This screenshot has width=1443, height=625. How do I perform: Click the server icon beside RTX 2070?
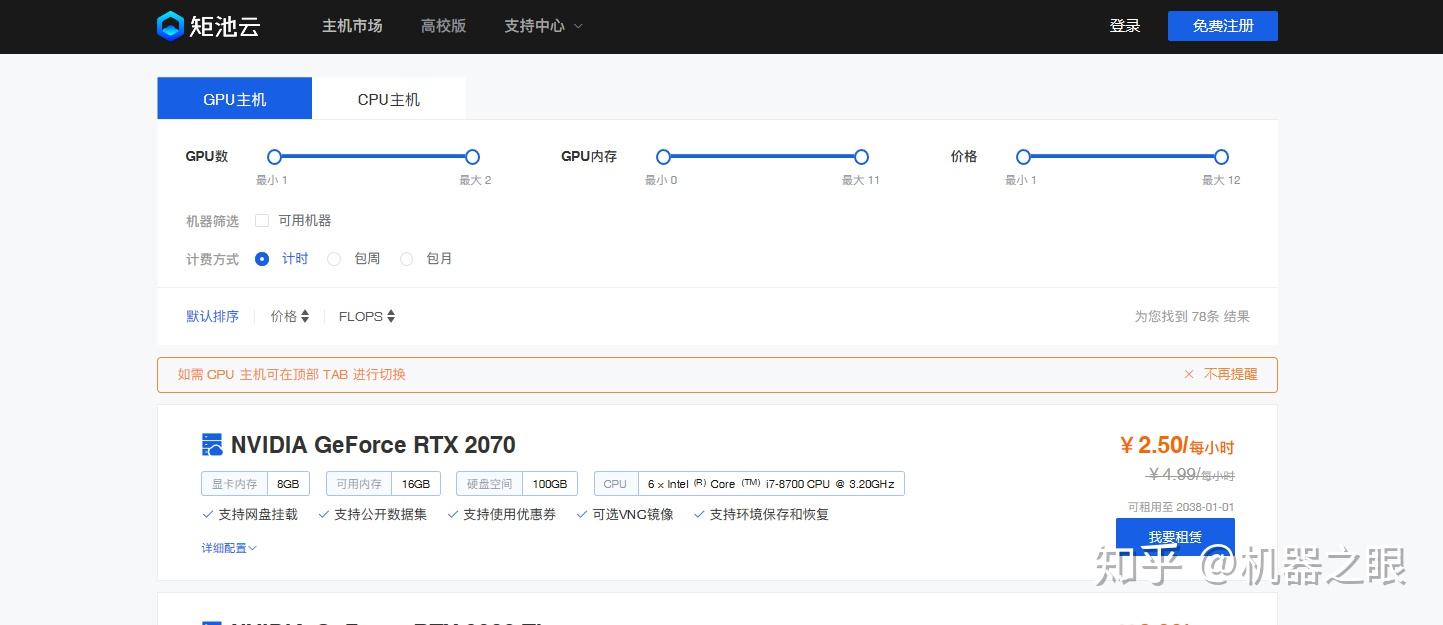pyautogui.click(x=212, y=445)
